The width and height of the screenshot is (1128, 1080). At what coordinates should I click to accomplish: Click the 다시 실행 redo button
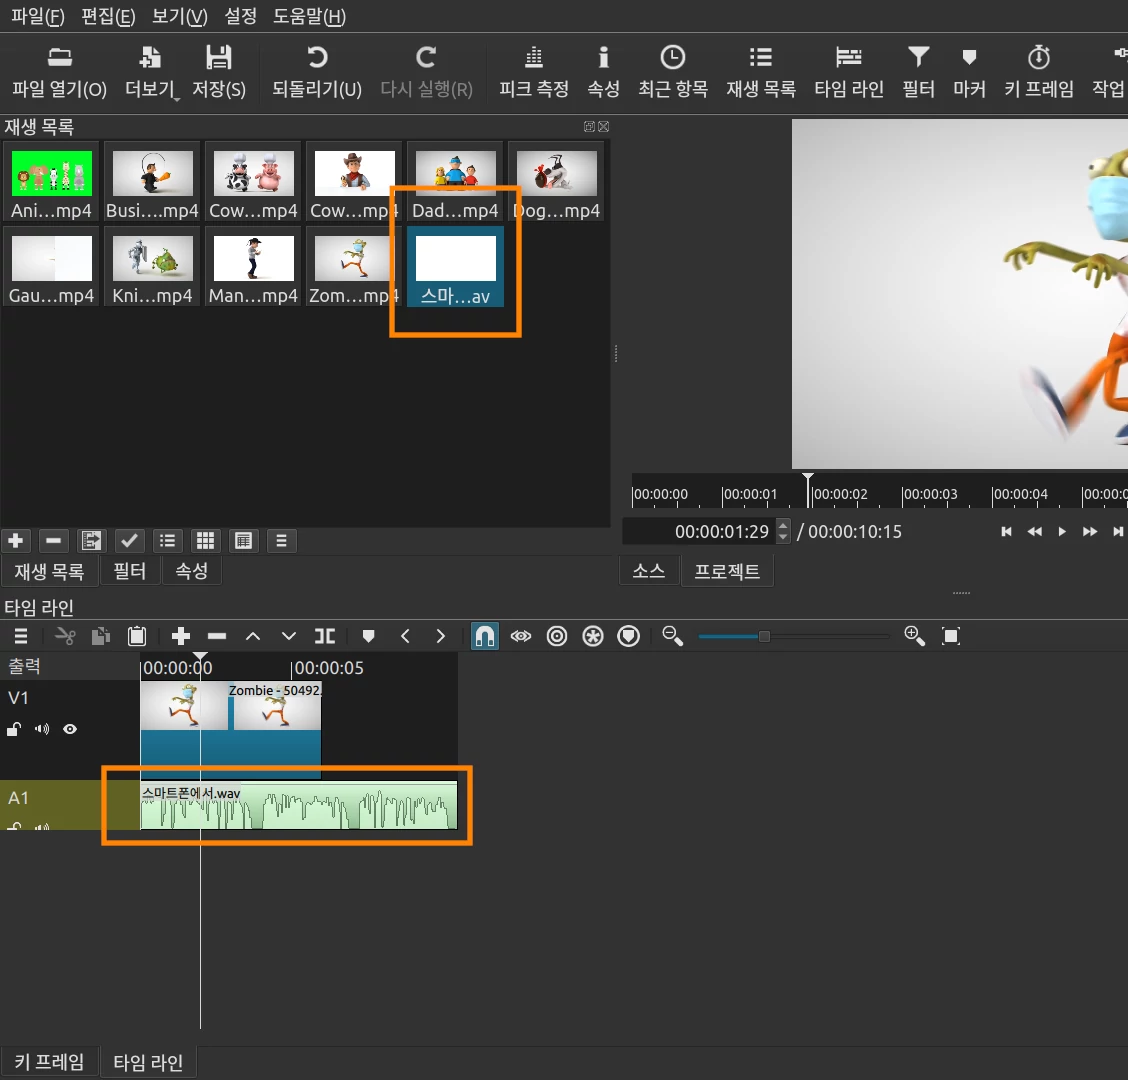[x=426, y=73]
